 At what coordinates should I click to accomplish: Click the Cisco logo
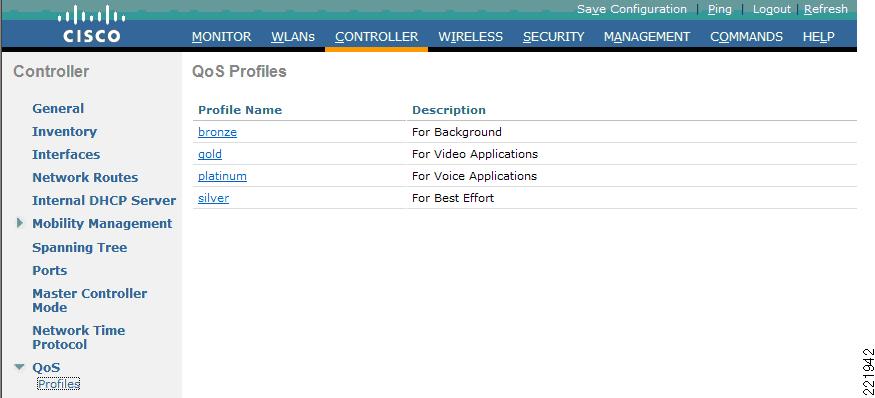tap(91, 24)
